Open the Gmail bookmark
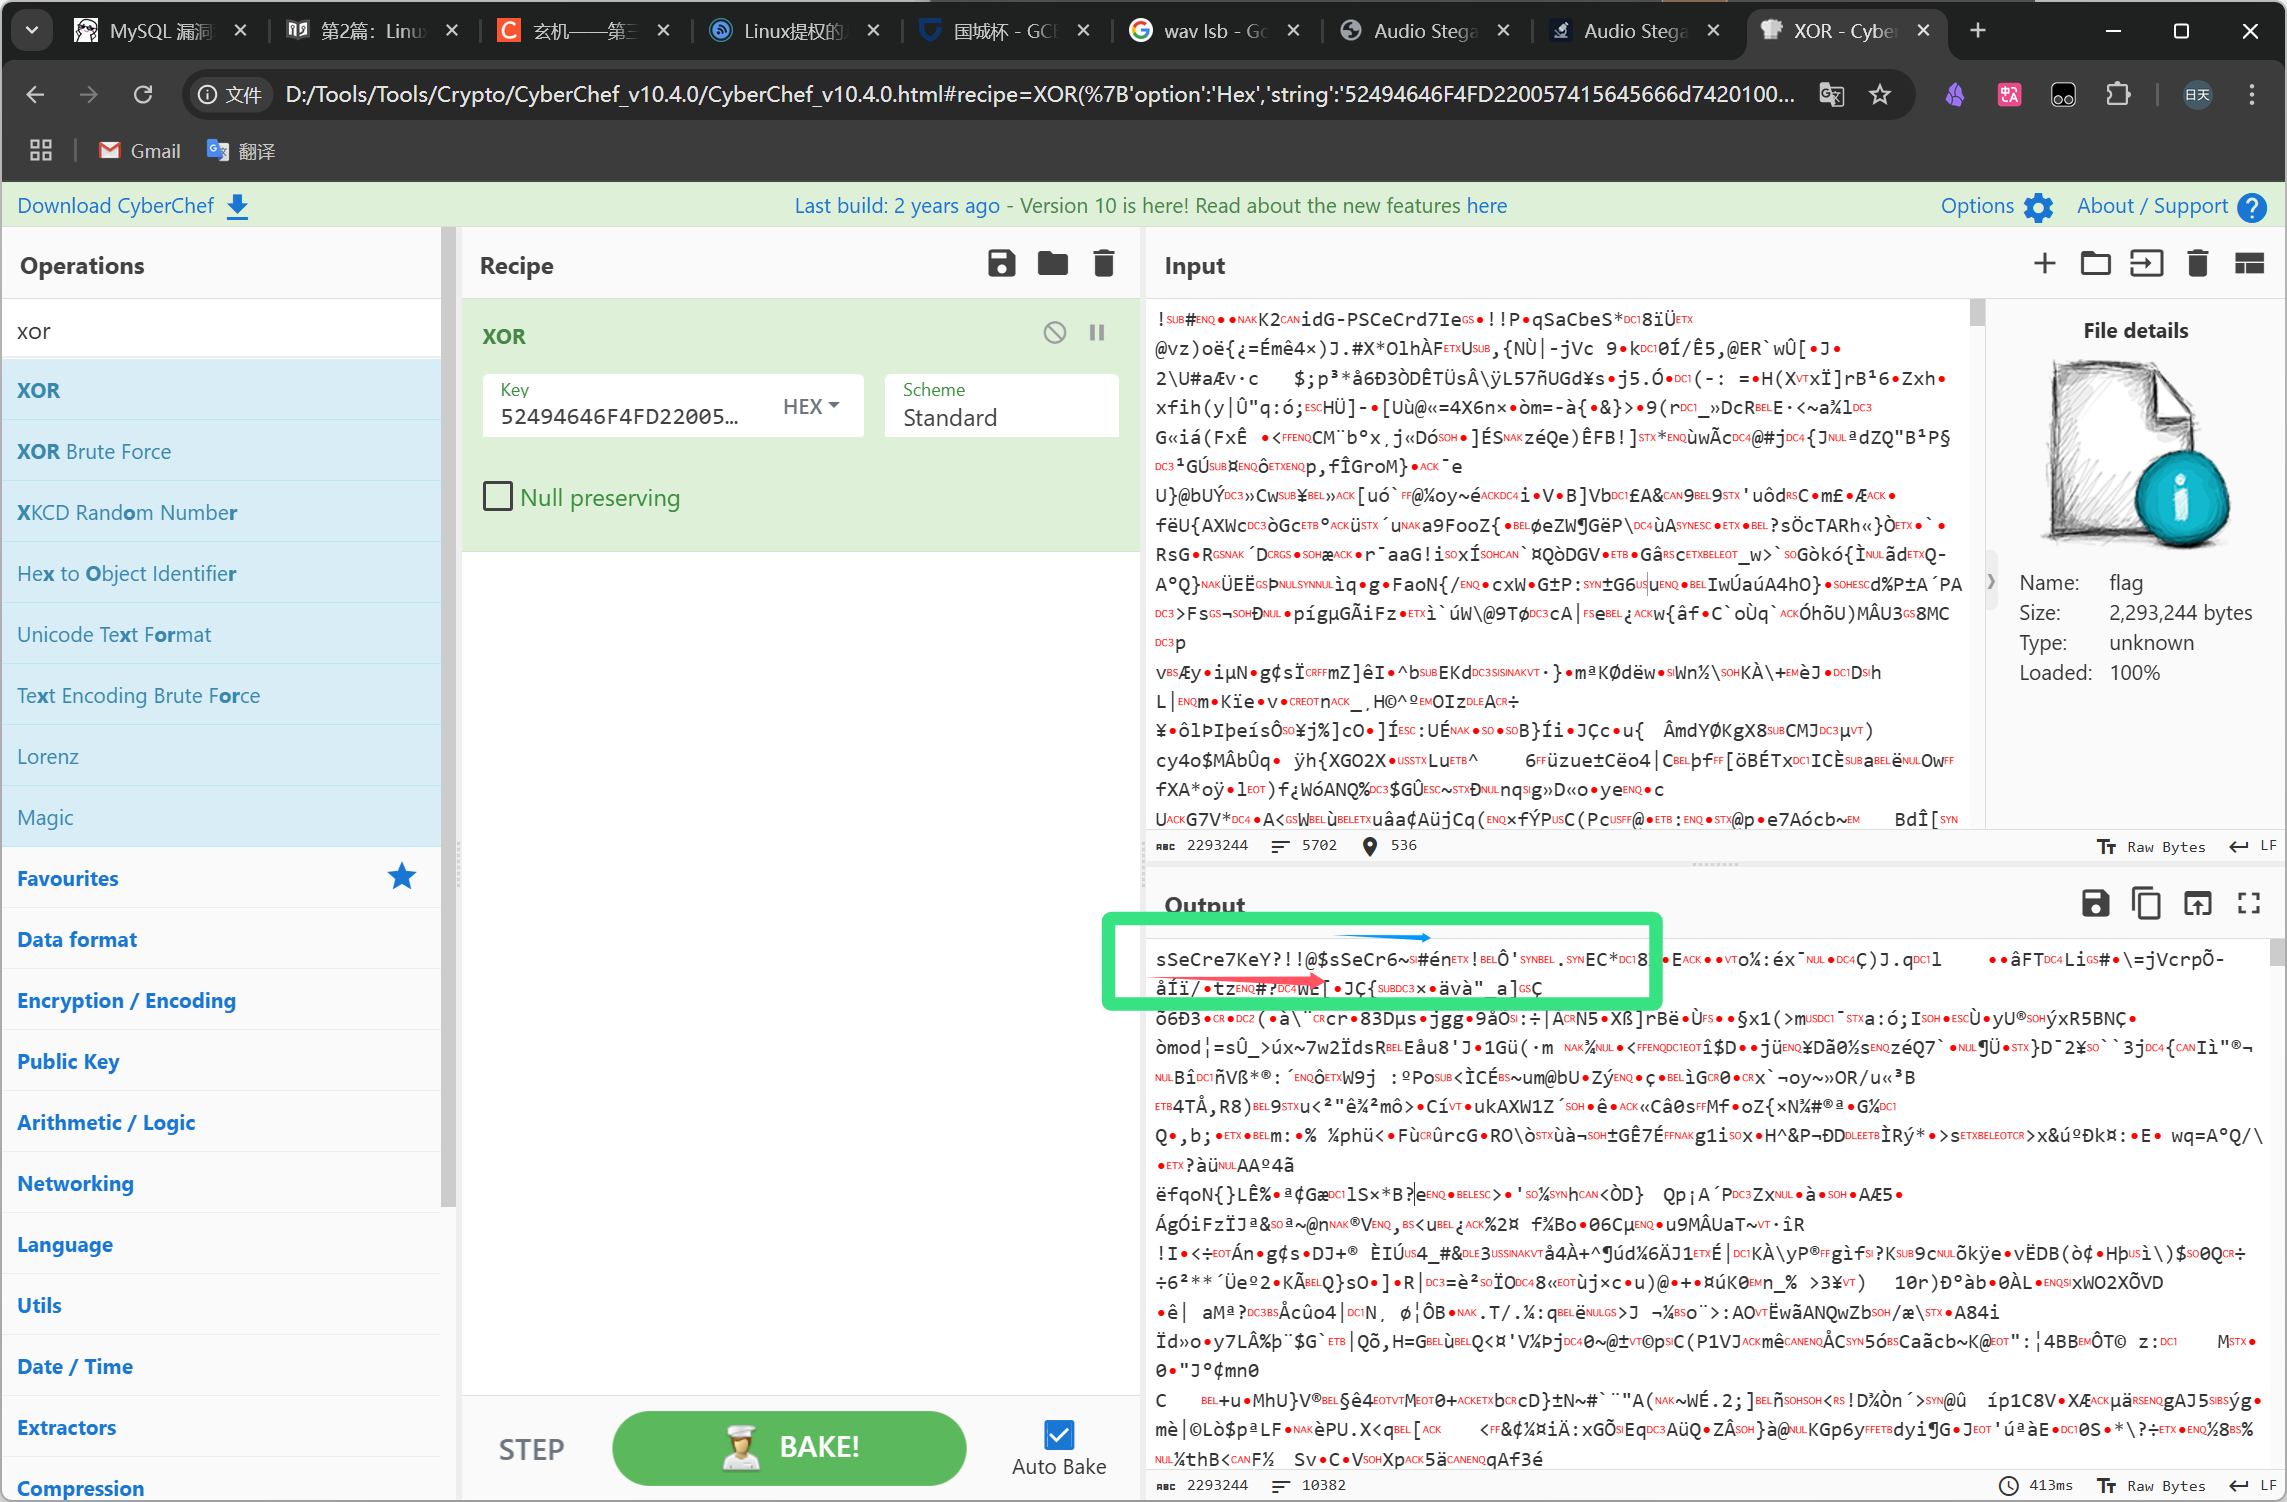The height and width of the screenshot is (1502, 2287). [140, 151]
